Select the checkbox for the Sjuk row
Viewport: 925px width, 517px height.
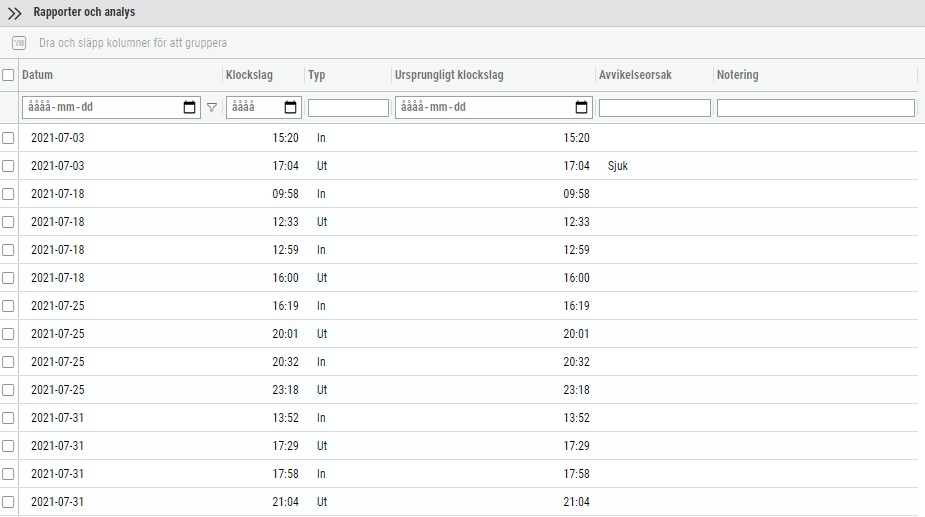8,166
